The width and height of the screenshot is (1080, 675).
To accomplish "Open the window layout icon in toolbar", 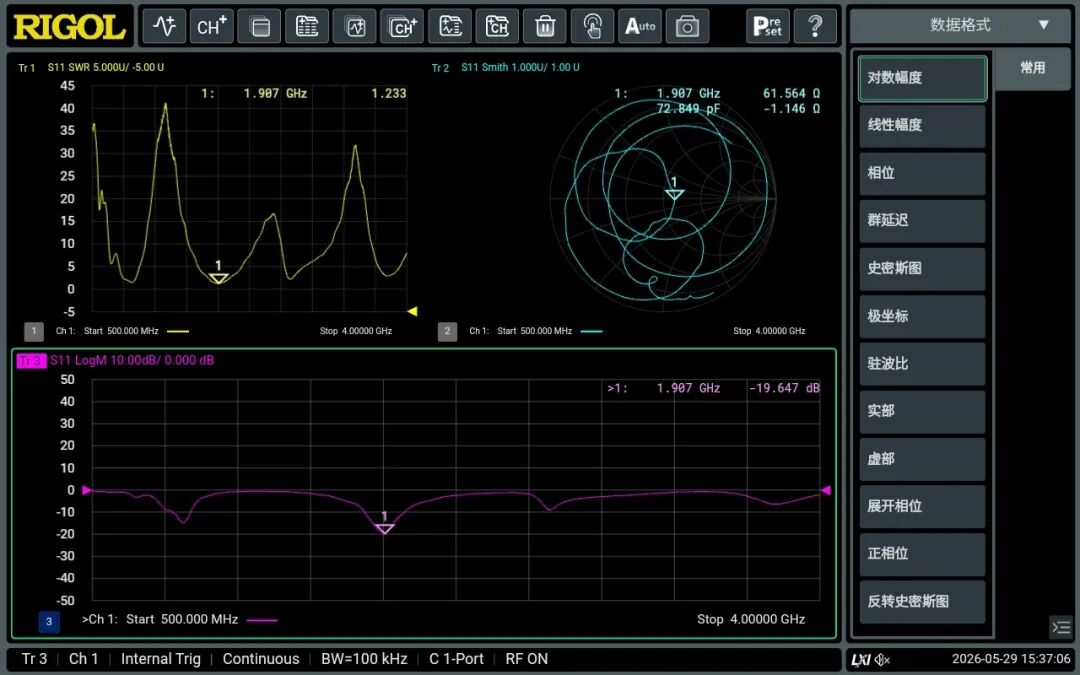I will tap(260, 26).
